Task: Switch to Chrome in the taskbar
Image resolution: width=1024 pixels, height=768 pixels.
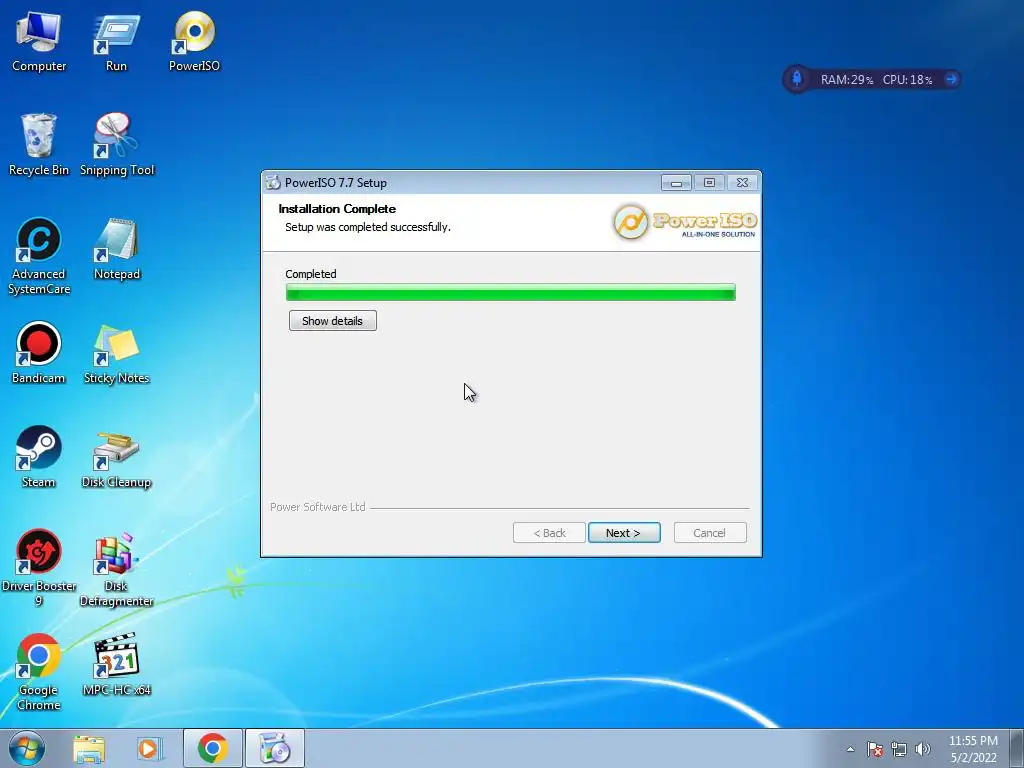Action: [213, 748]
